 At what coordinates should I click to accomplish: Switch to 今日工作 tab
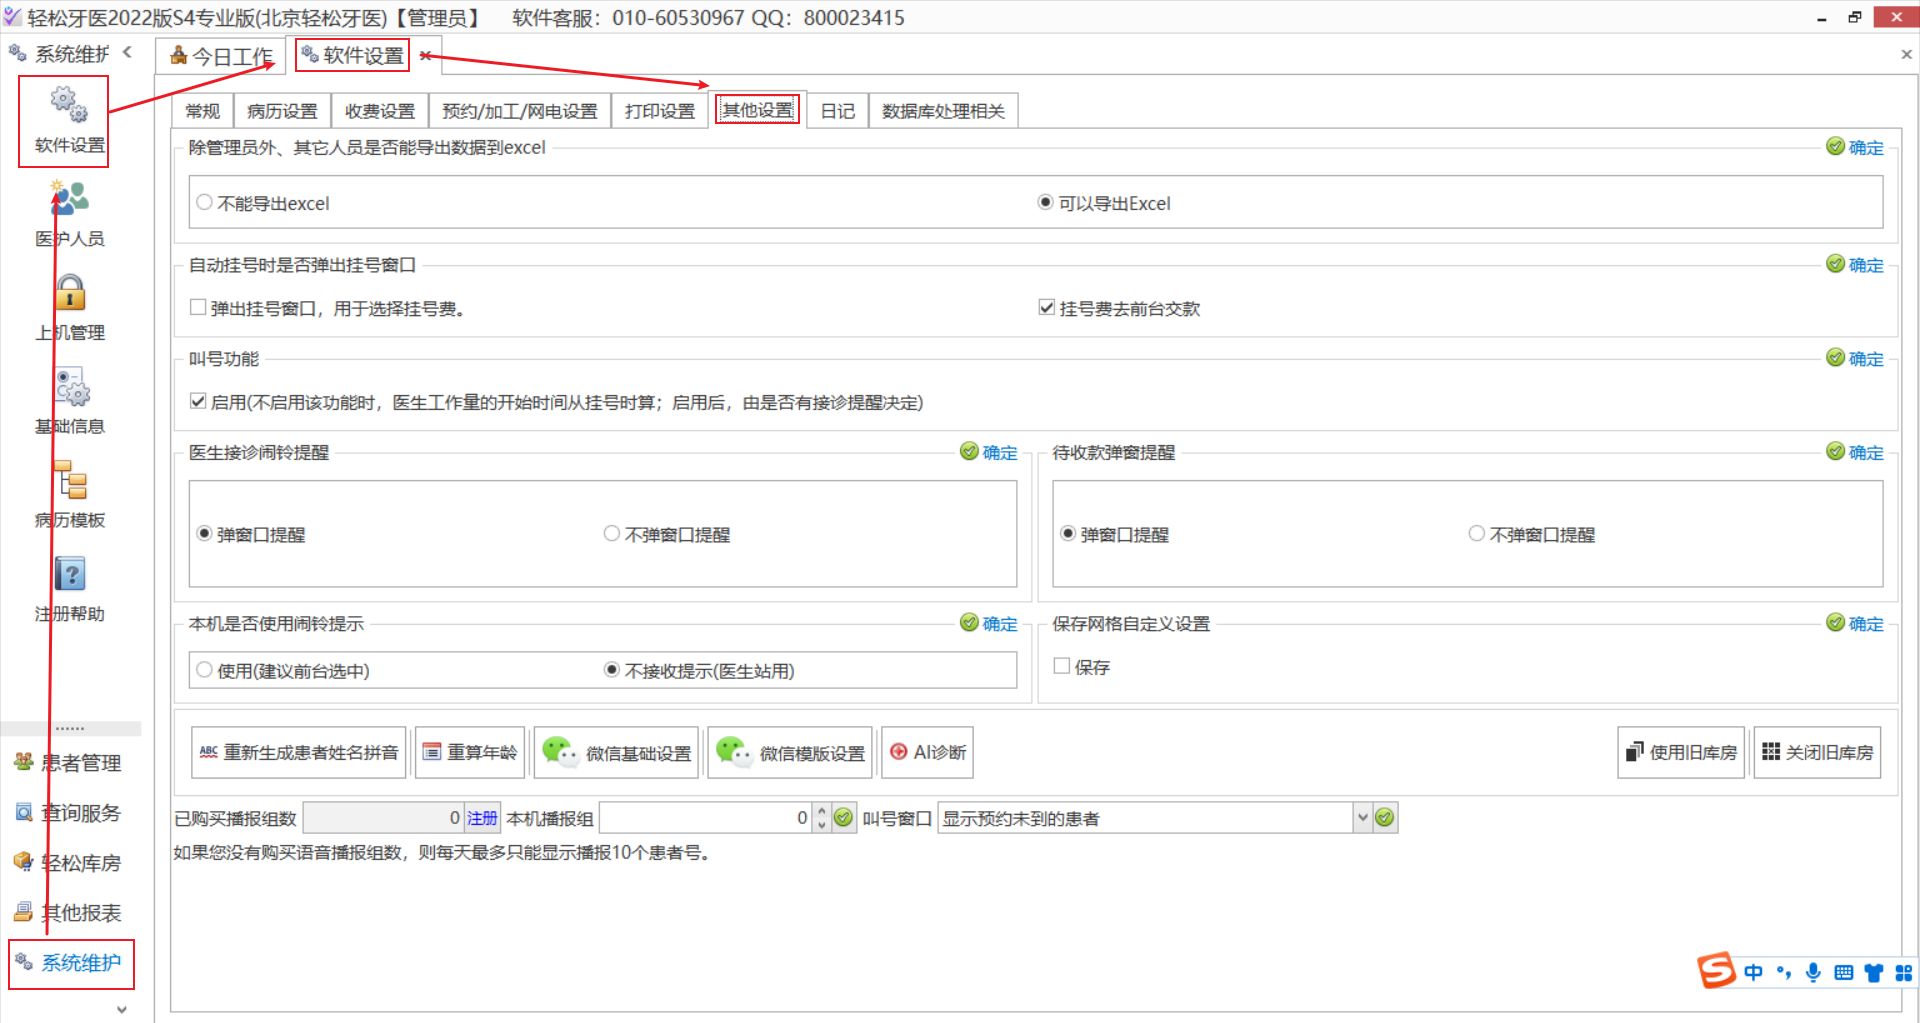coord(221,56)
